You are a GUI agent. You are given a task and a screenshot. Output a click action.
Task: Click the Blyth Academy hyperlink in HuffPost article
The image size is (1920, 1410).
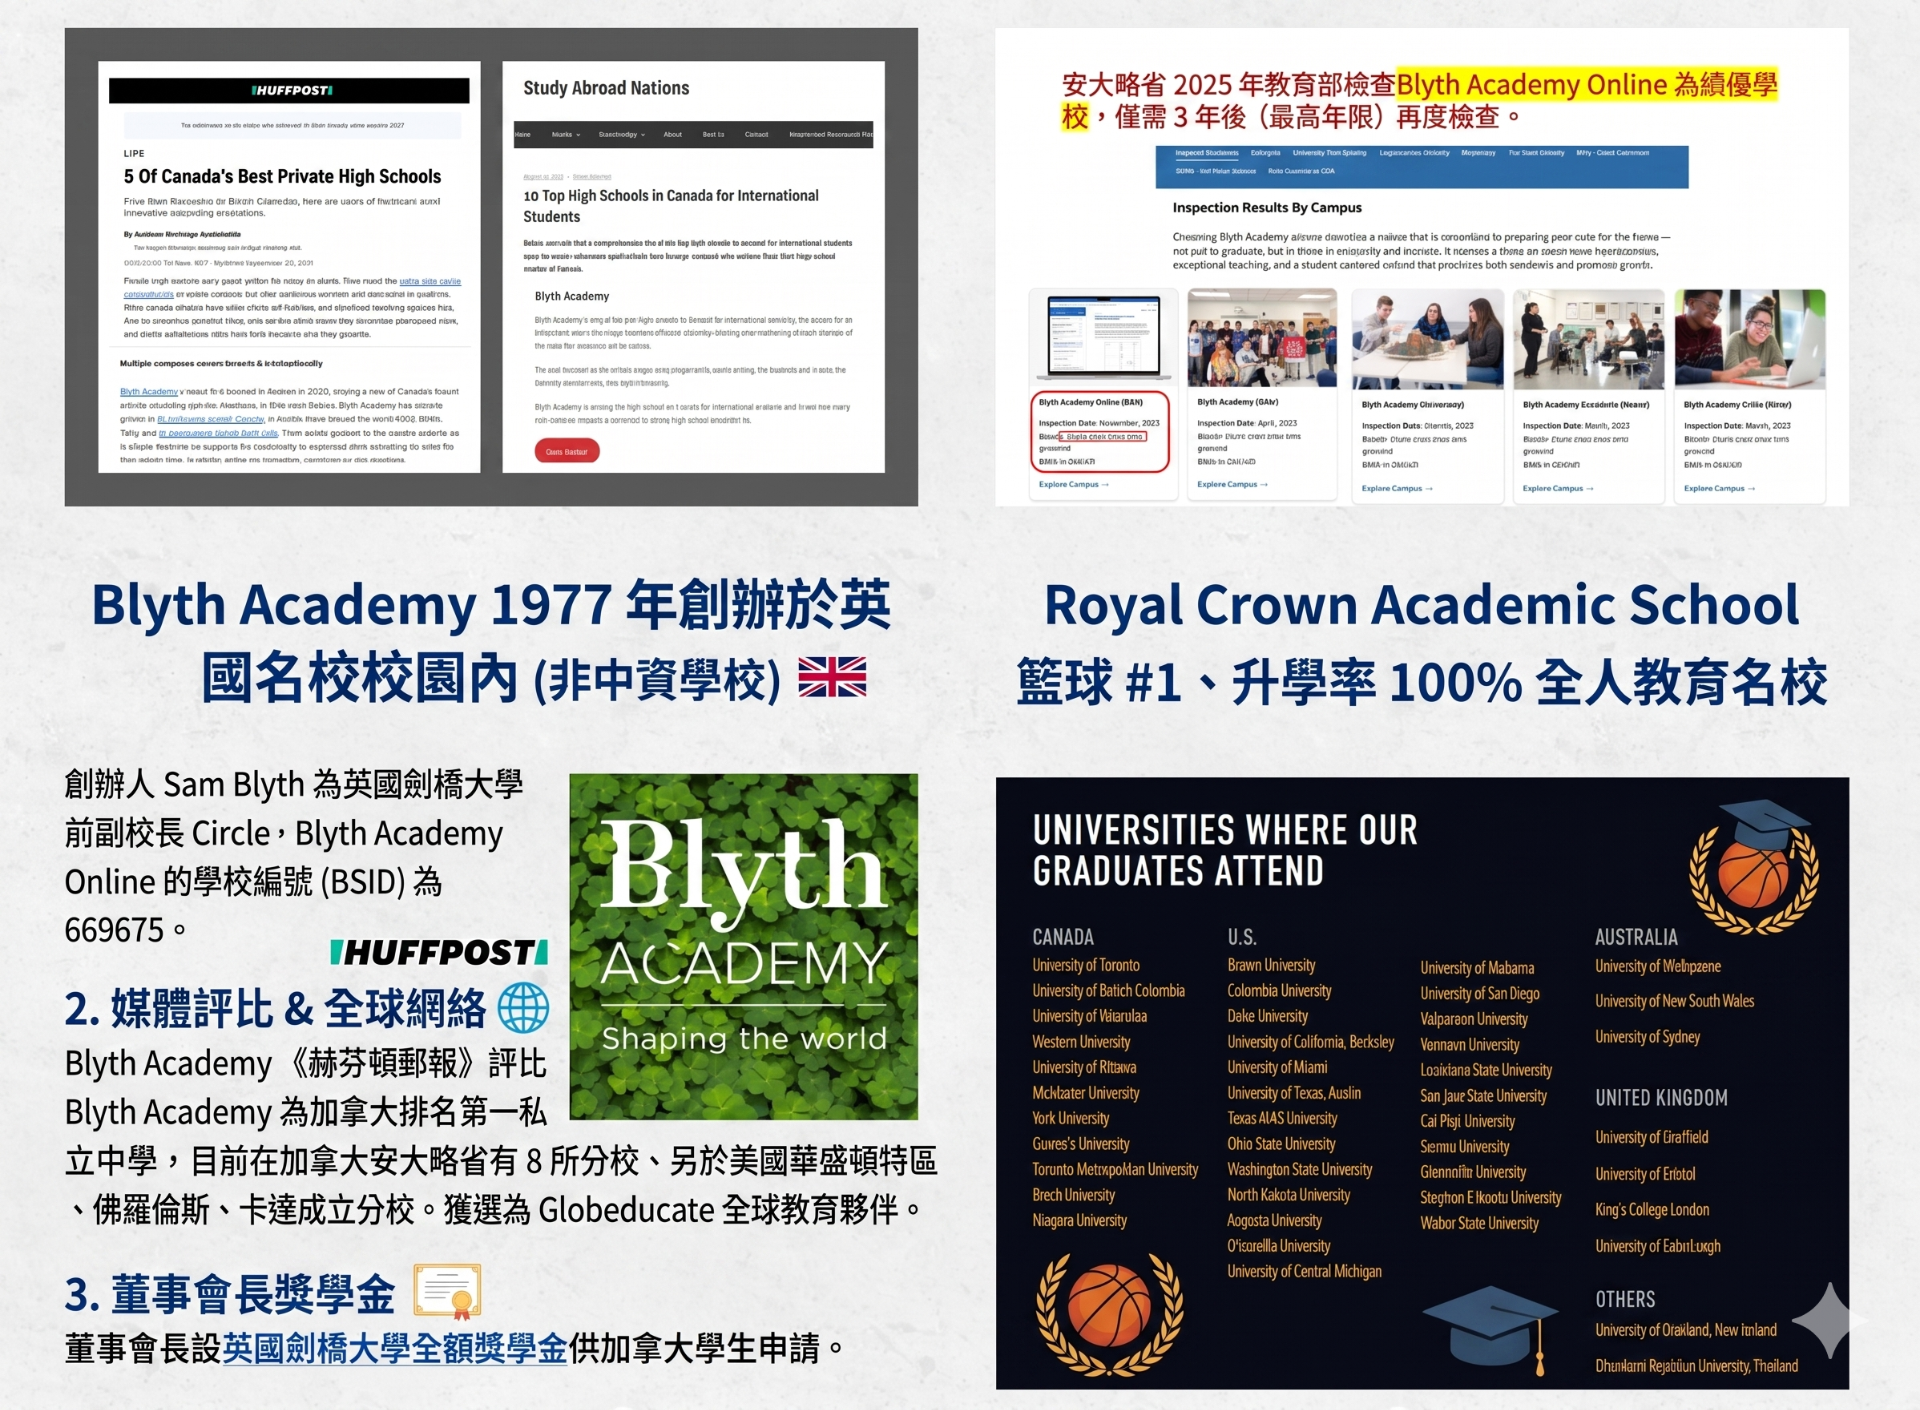148,391
